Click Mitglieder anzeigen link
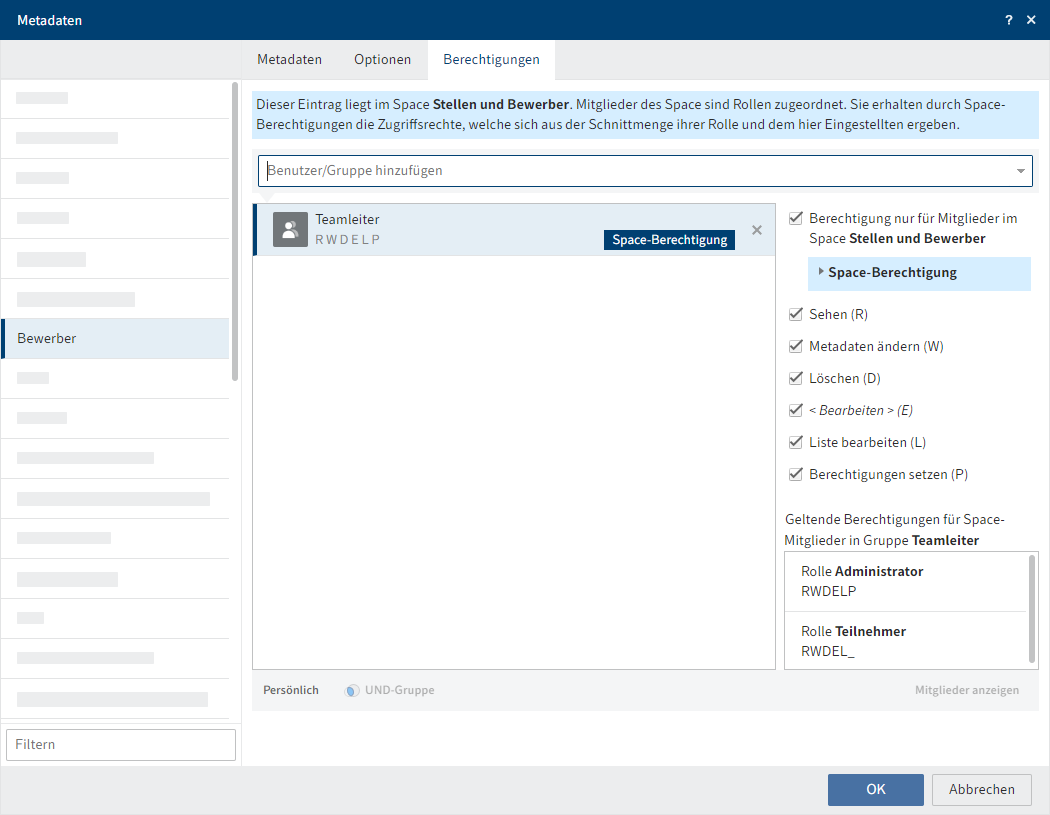 [967, 690]
